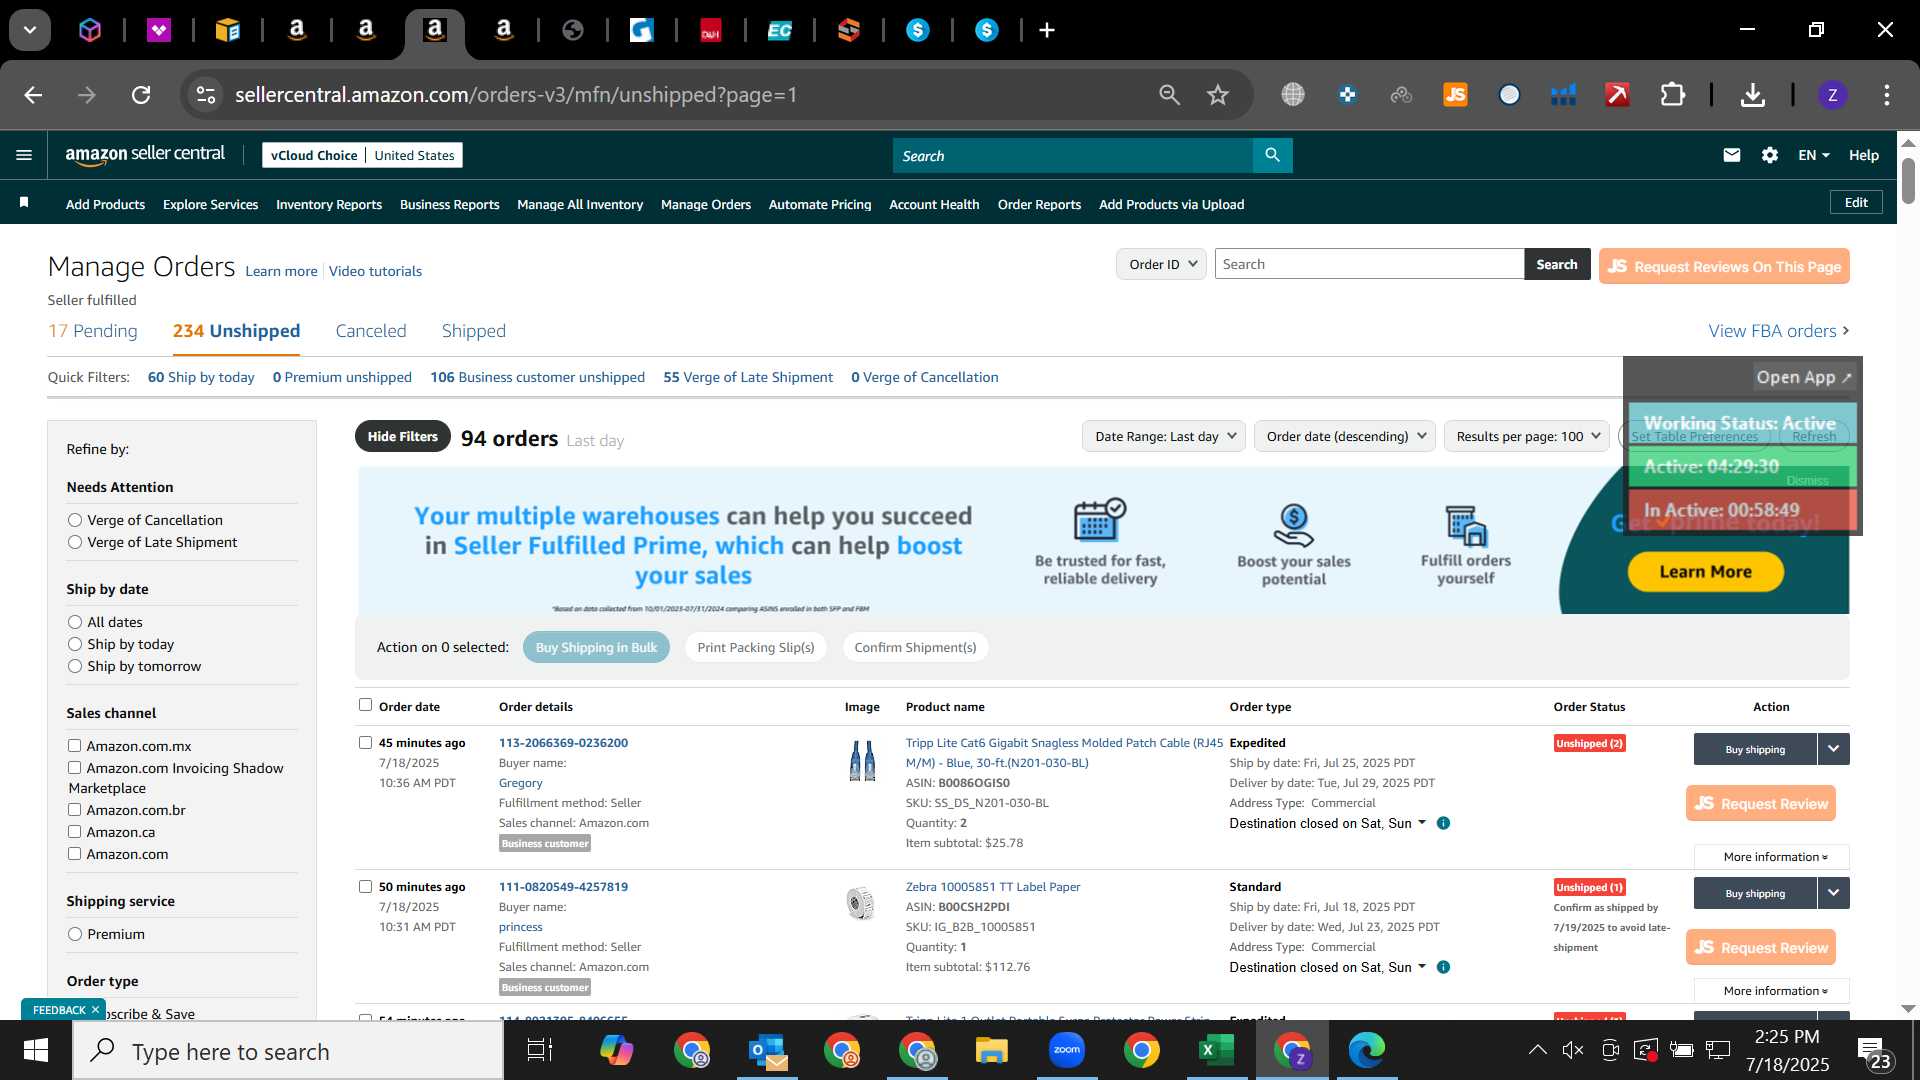1920x1080 pixels.
Task: Click the browser reload icon
Action: pos(141,95)
